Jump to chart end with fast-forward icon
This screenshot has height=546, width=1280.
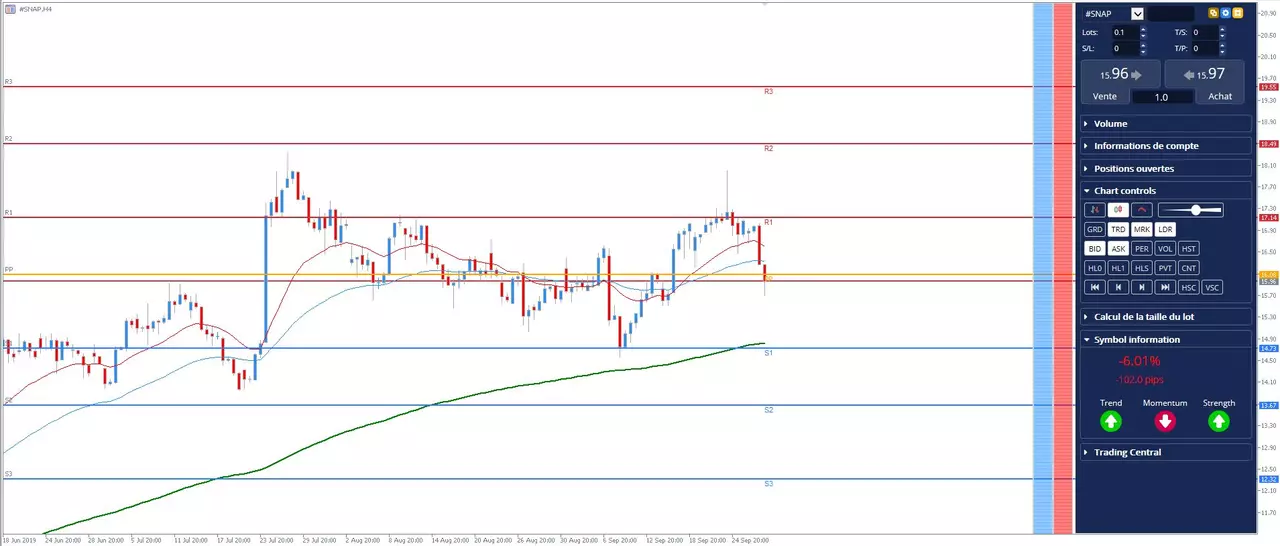click(1165, 287)
